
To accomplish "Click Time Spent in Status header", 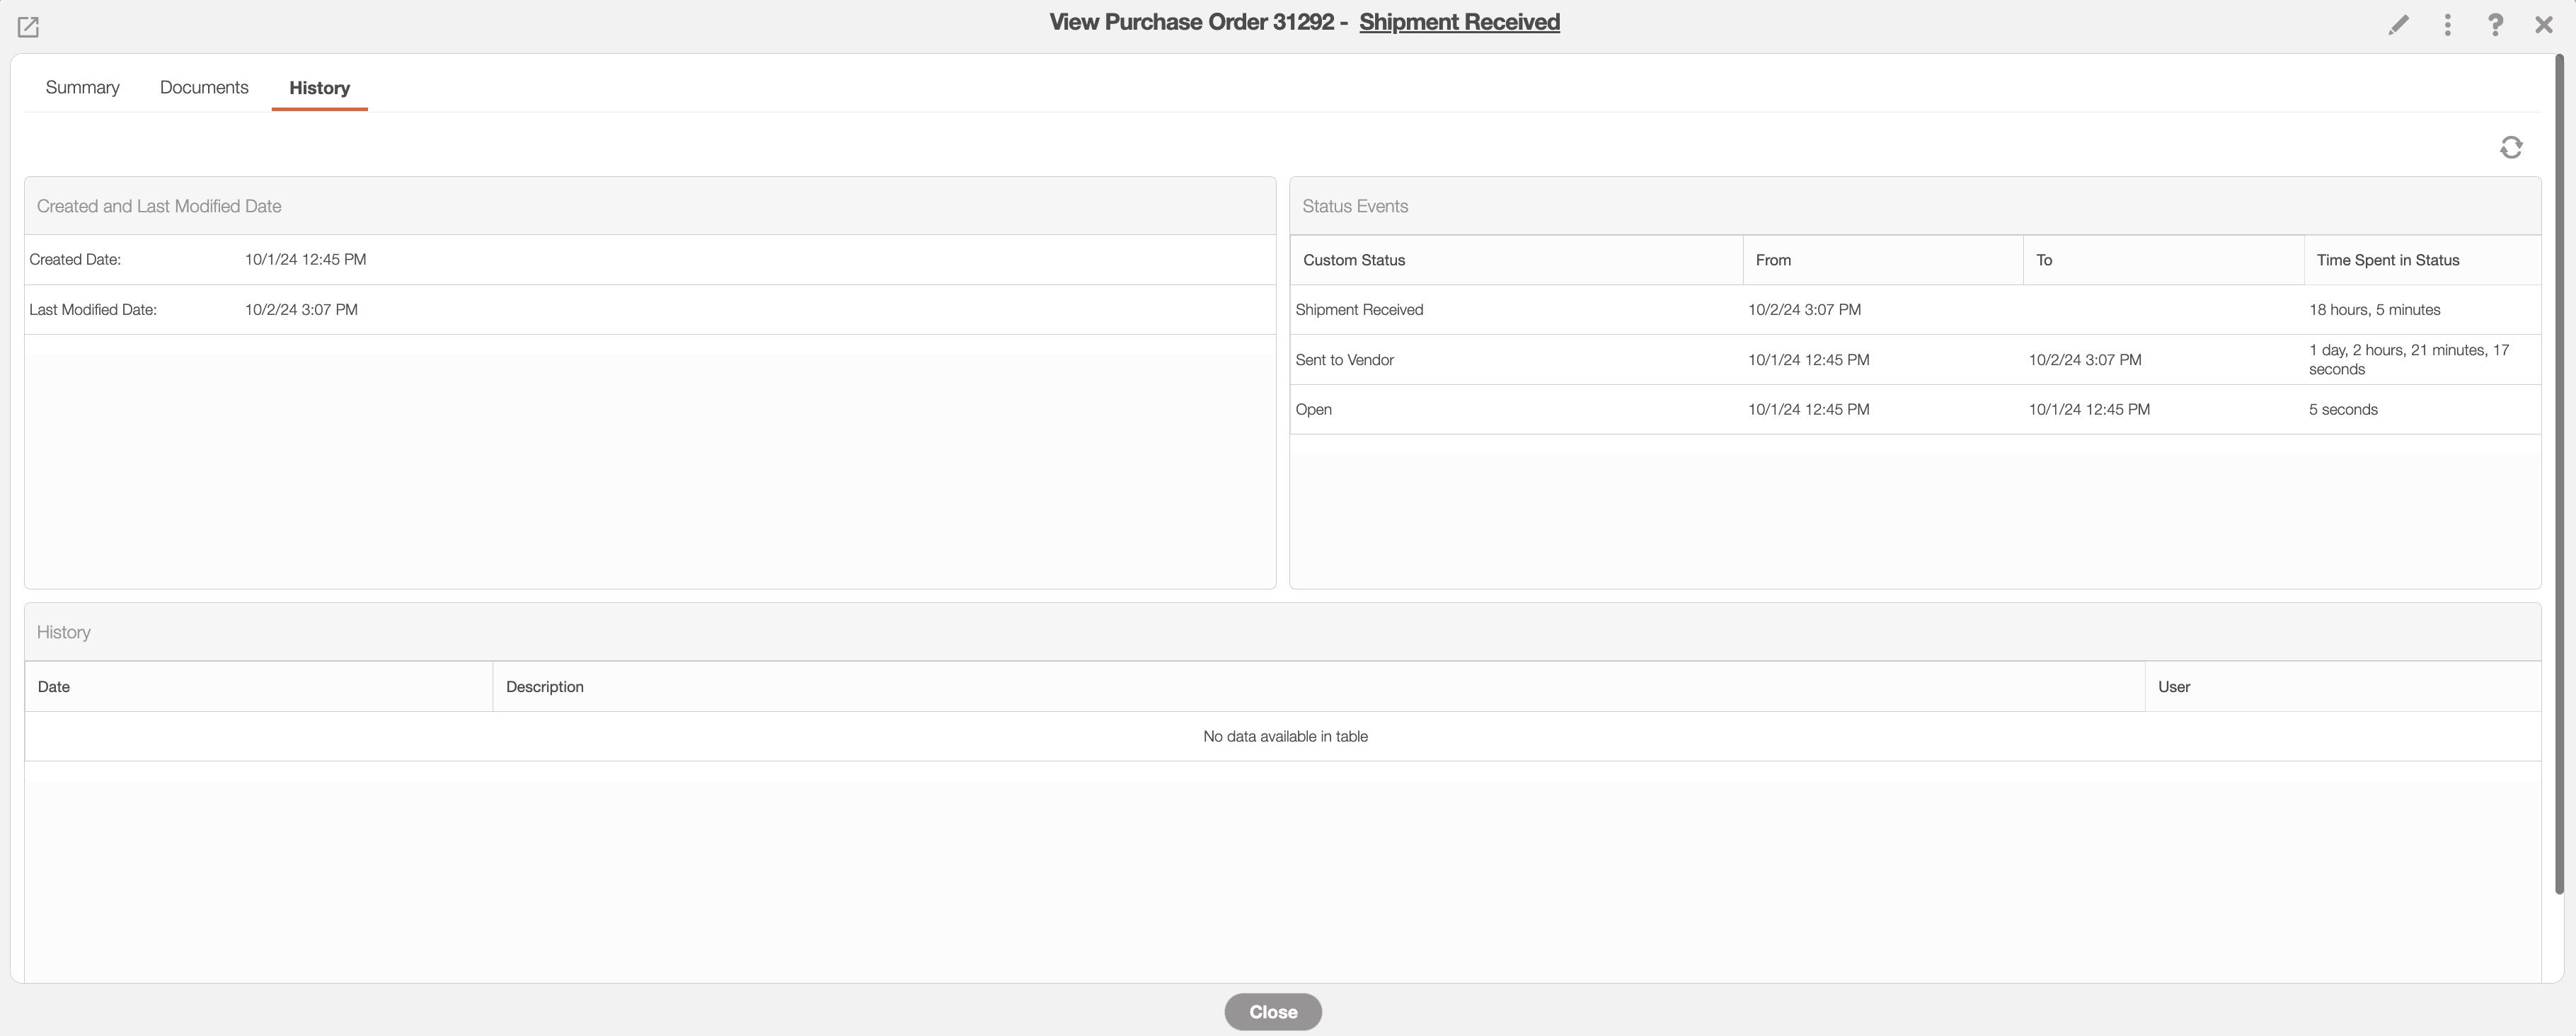I will tap(2387, 260).
